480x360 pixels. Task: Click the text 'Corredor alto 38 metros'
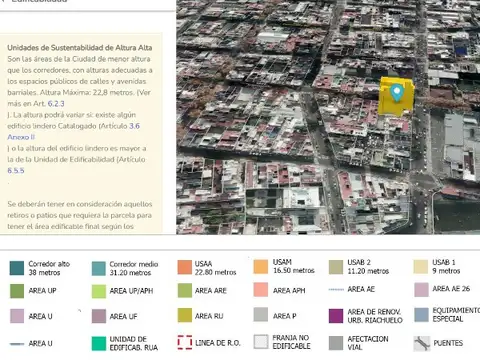click(49, 268)
